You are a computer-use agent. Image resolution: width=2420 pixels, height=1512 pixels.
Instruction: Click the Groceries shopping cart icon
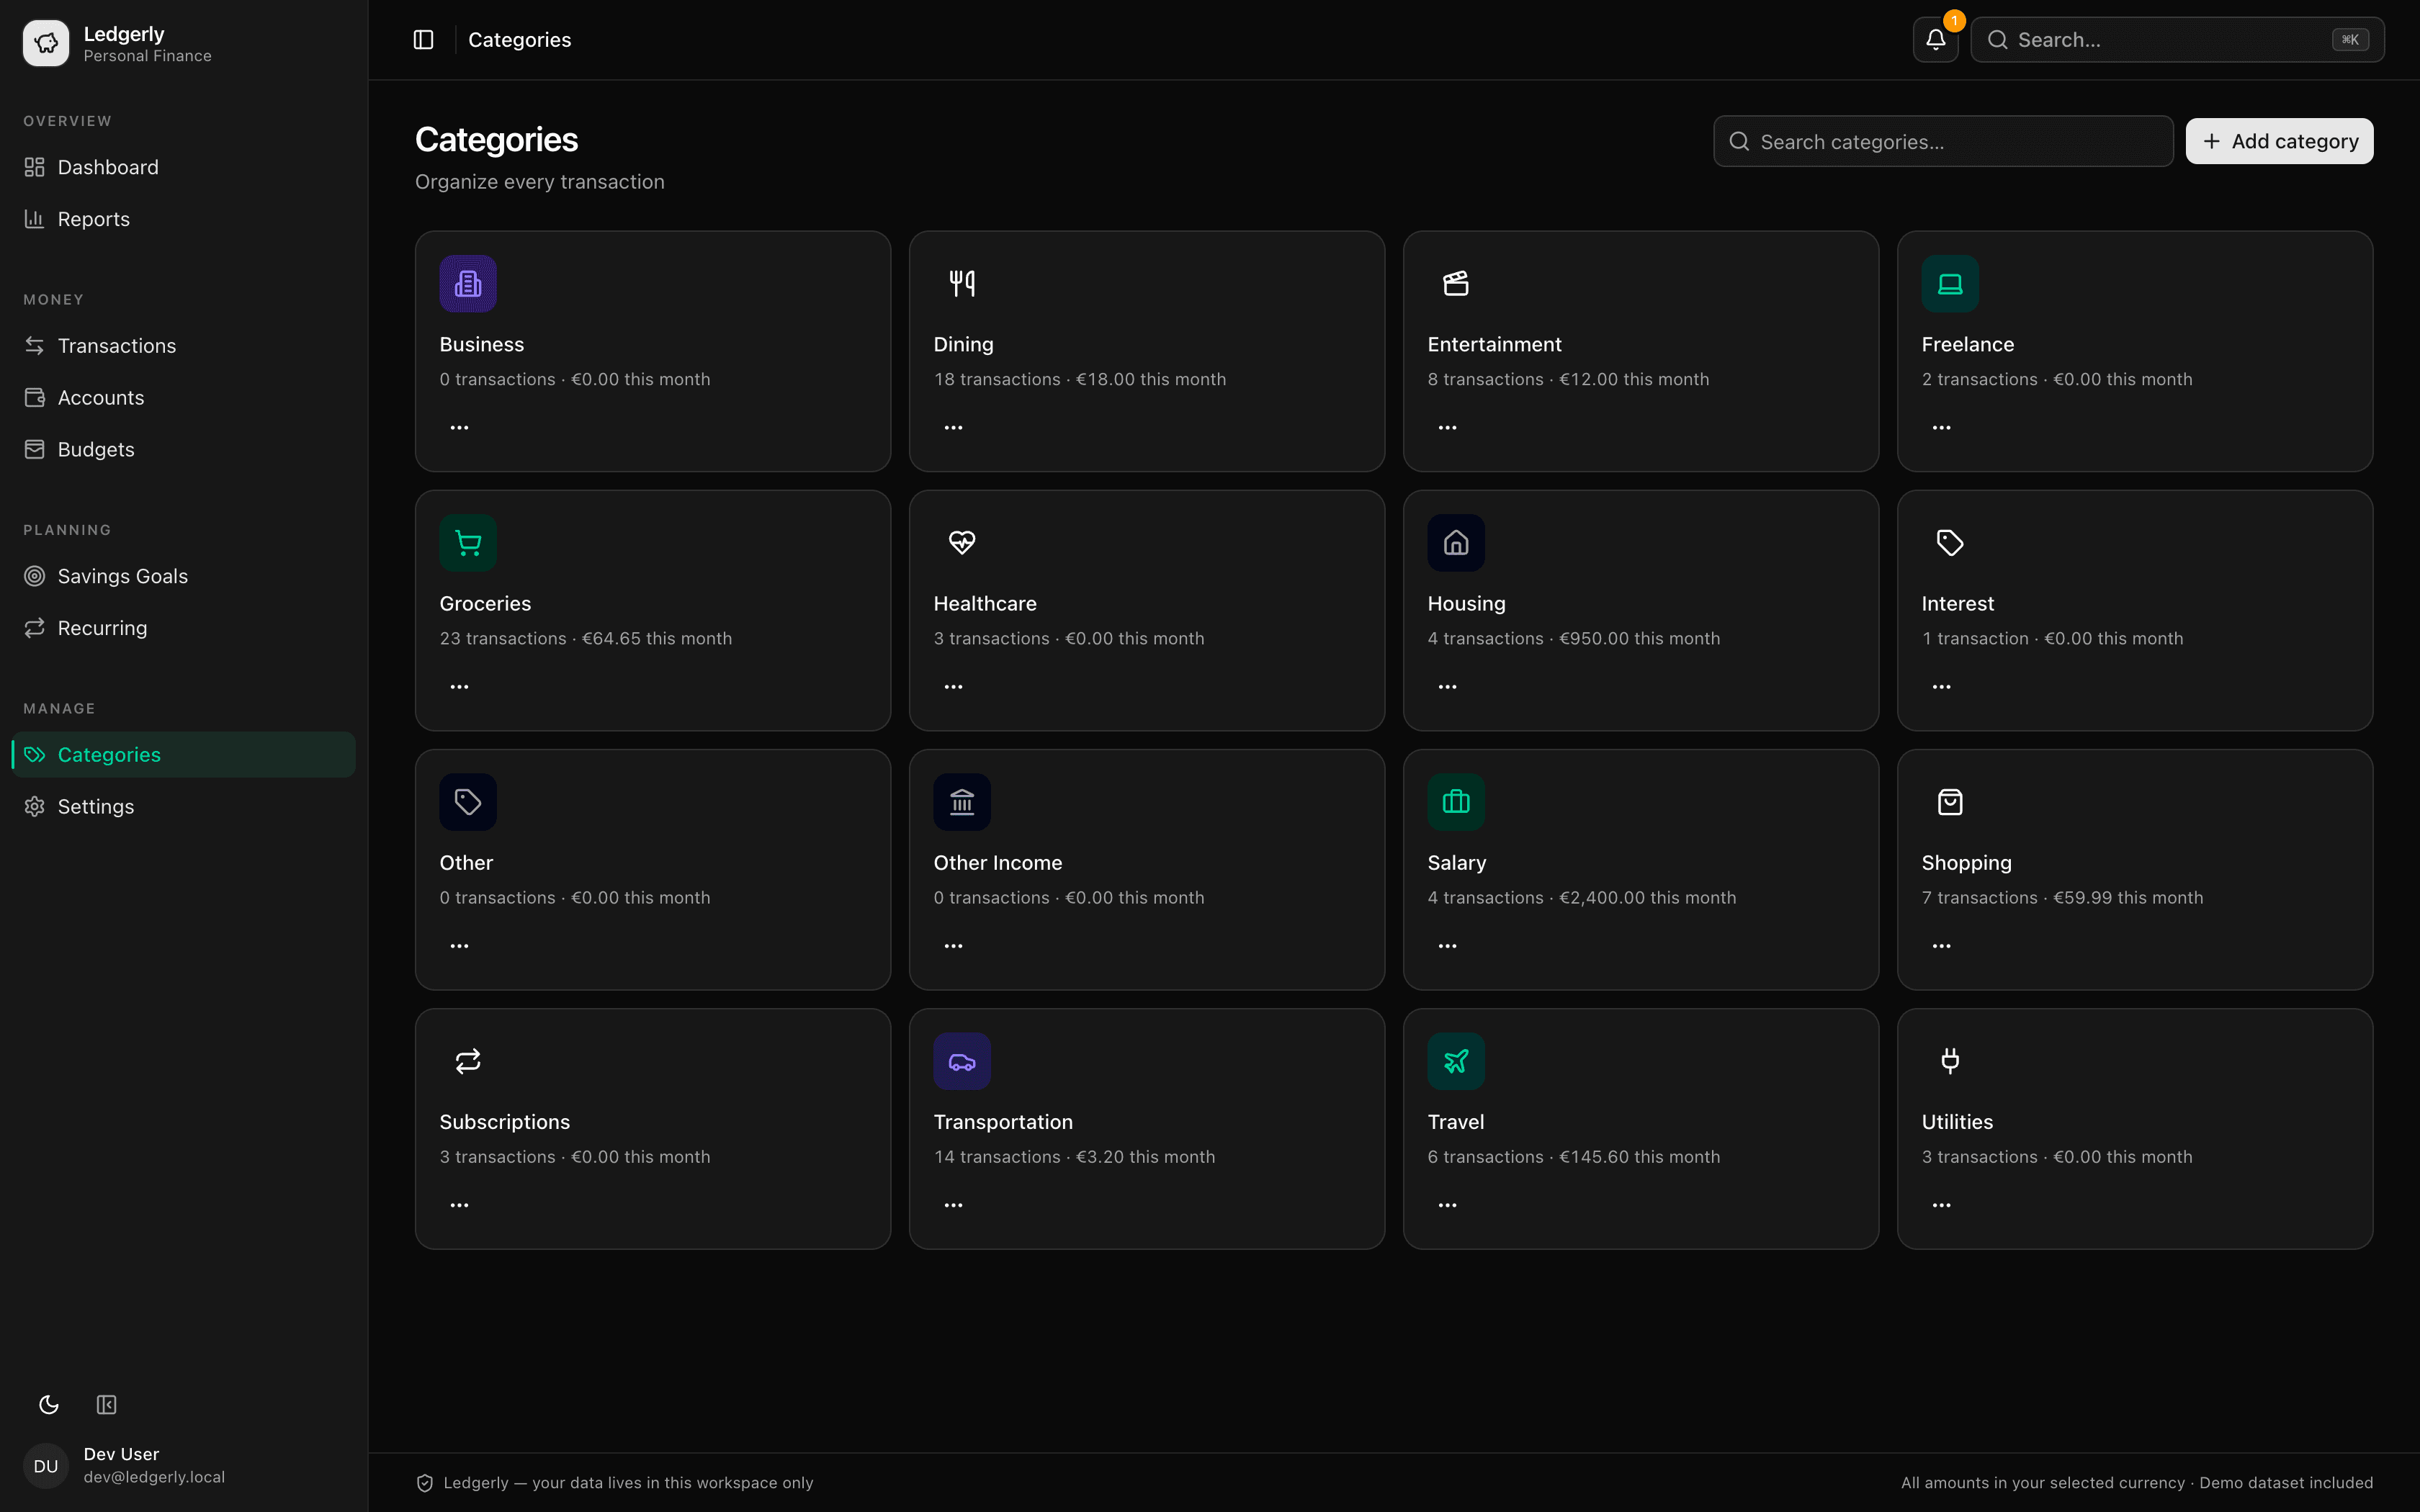468,543
